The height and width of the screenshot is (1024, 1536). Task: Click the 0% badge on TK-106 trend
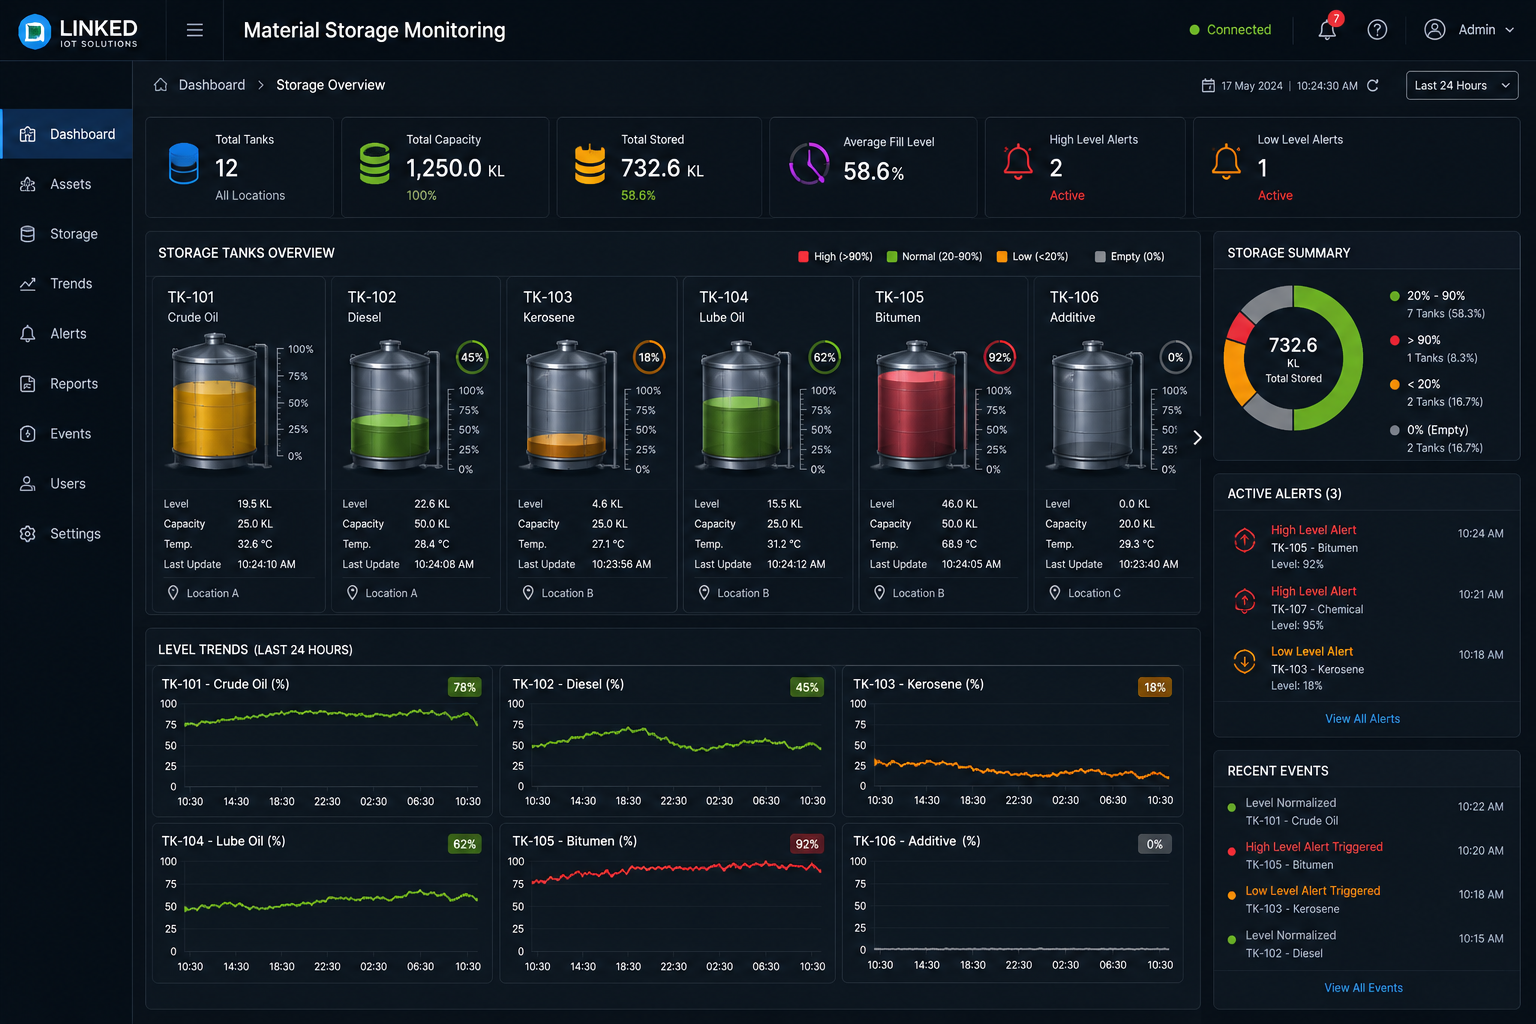(x=1155, y=844)
